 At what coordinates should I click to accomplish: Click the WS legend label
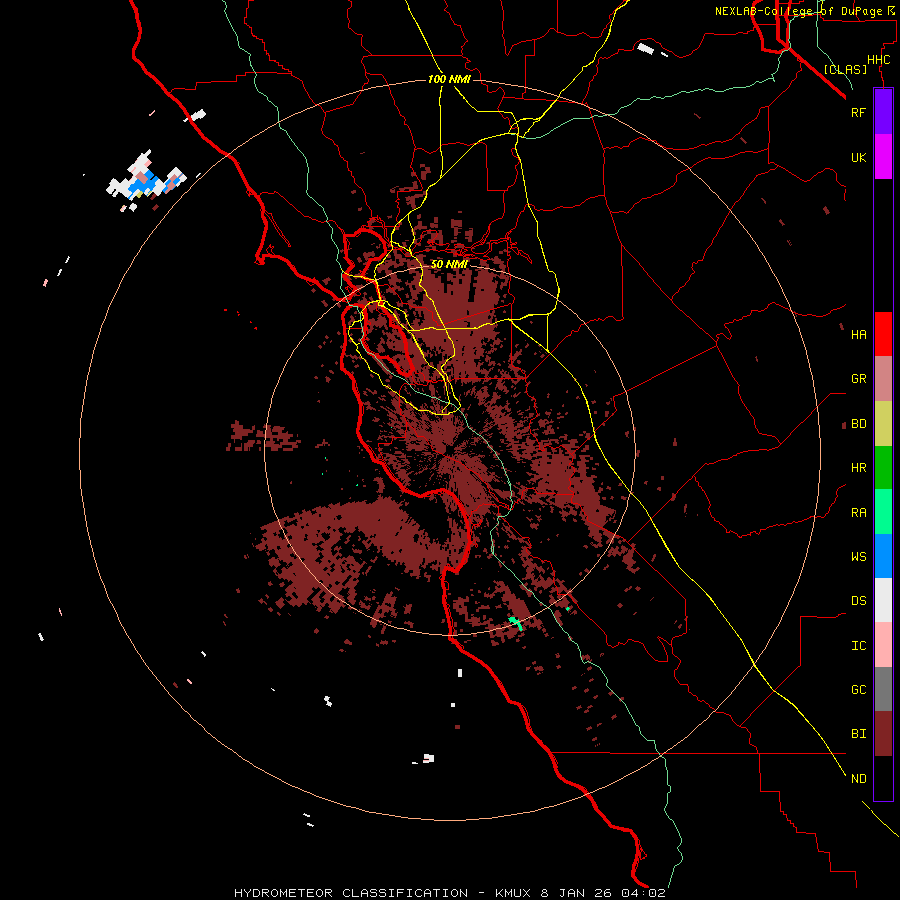coord(858,557)
